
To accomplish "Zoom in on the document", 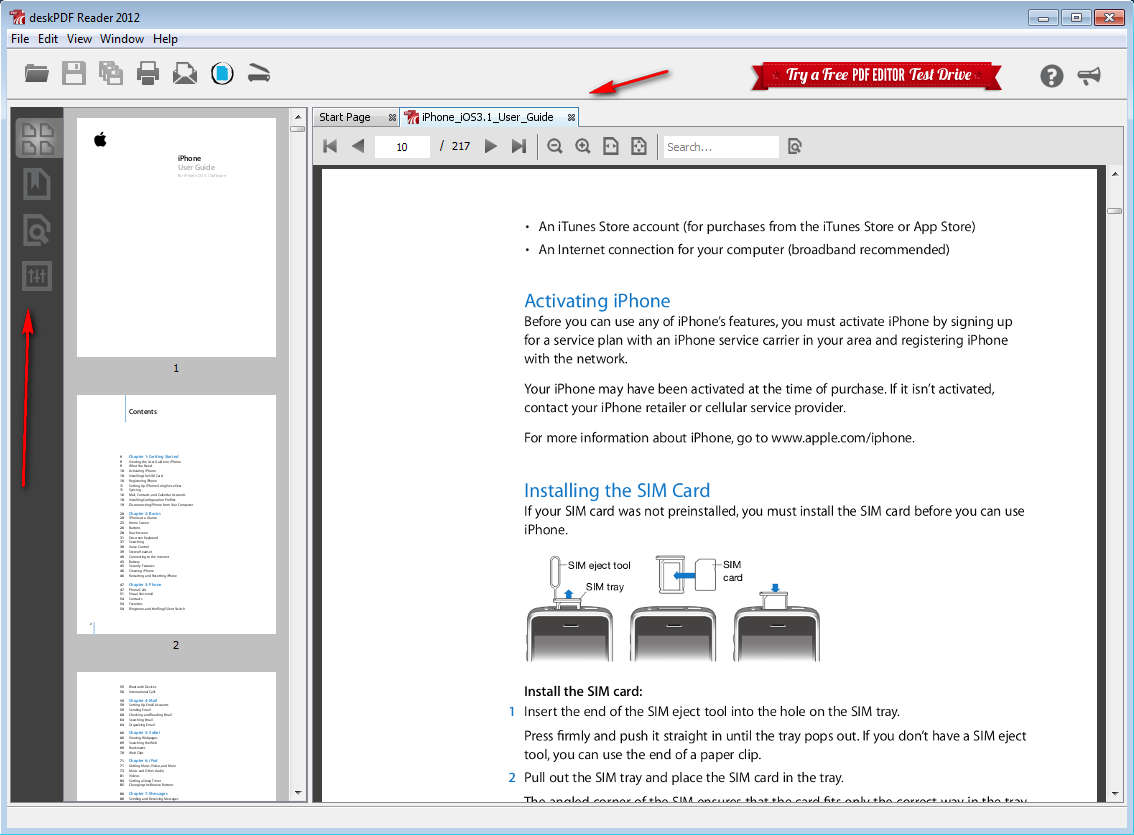I will [x=583, y=147].
